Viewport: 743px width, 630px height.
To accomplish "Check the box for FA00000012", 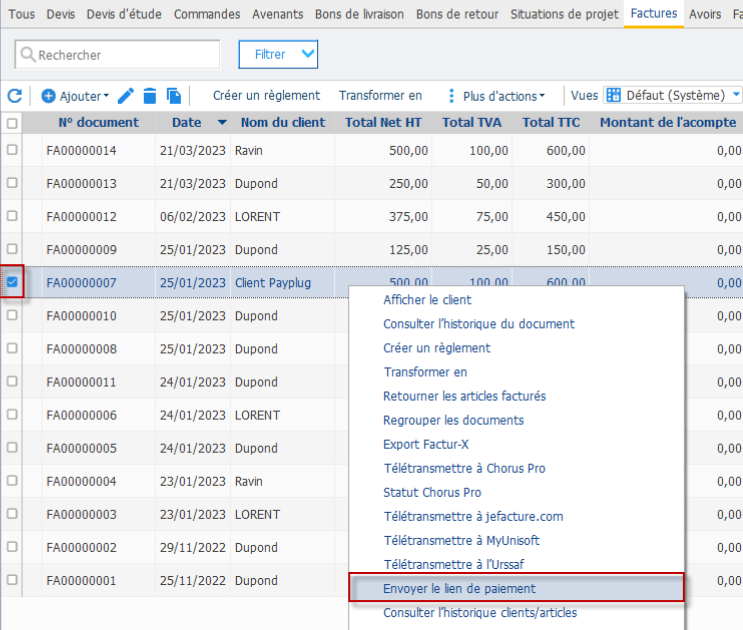I will [12, 216].
